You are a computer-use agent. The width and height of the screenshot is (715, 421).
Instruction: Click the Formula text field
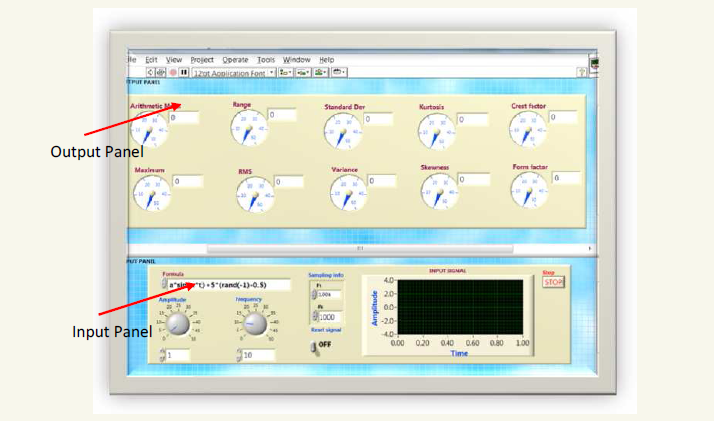tap(229, 285)
